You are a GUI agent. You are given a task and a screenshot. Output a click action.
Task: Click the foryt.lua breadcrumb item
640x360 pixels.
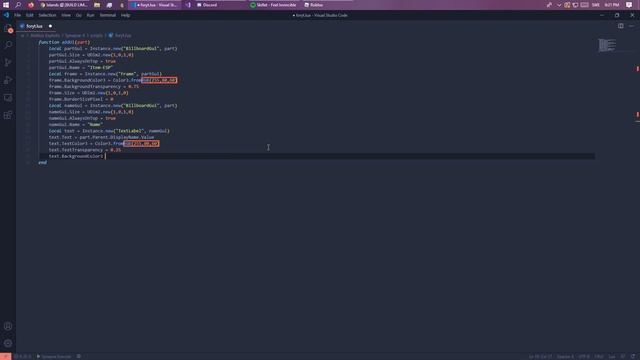pyautogui.click(x=120, y=36)
